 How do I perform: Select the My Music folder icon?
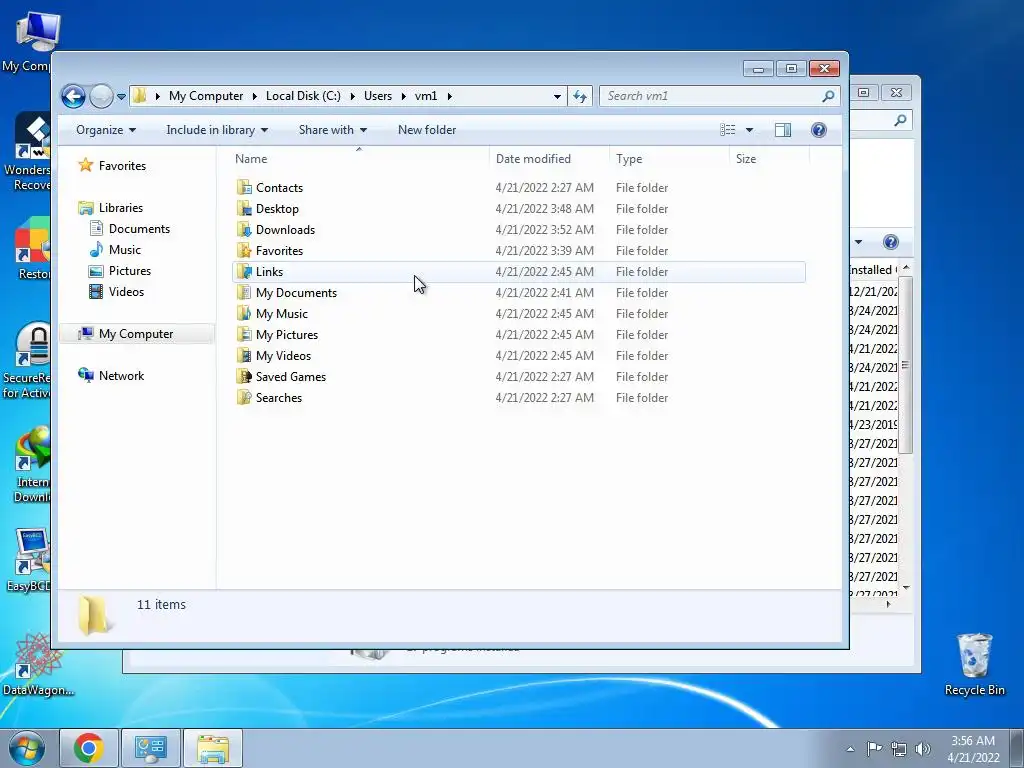pyautogui.click(x=244, y=313)
